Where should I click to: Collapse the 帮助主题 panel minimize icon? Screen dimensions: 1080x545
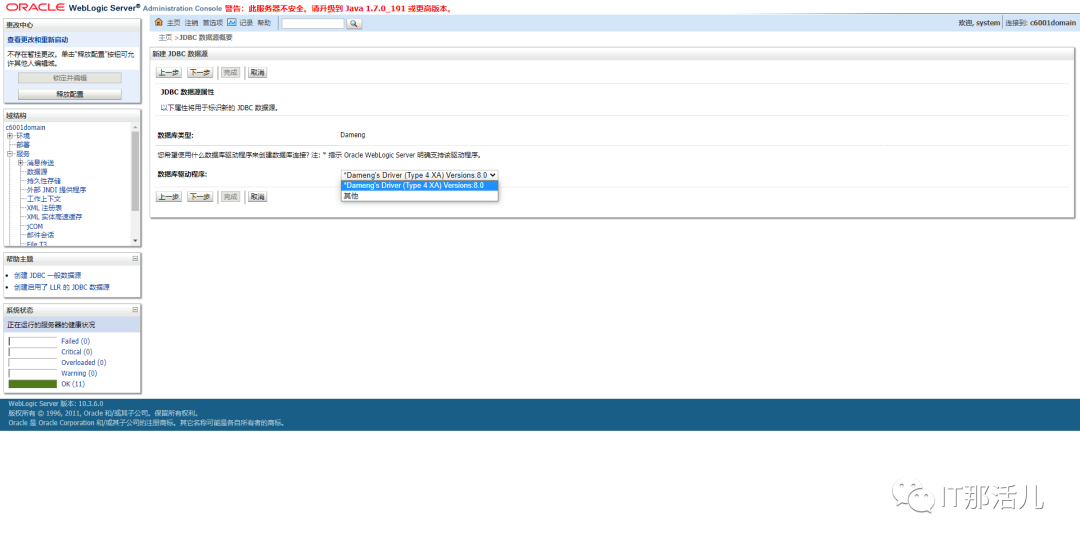pos(135,258)
